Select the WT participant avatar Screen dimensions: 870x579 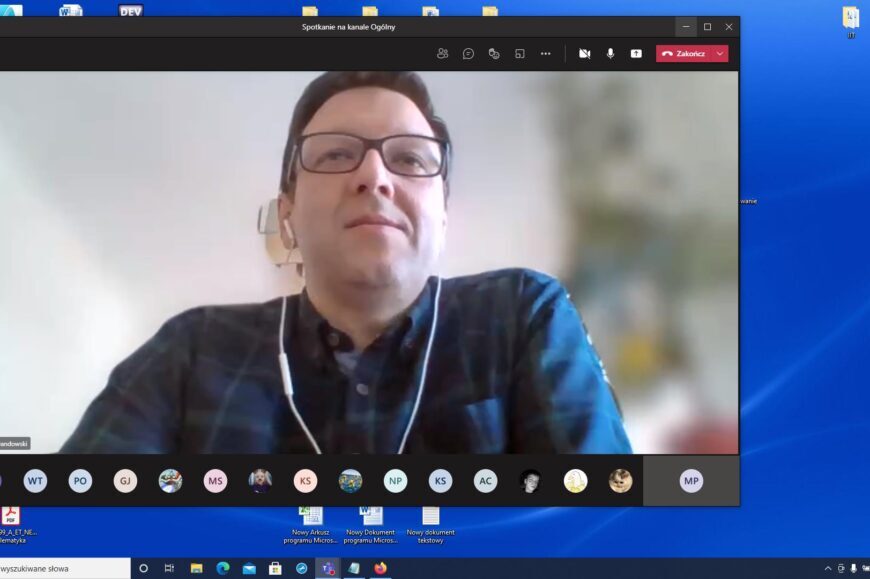[x=35, y=481]
